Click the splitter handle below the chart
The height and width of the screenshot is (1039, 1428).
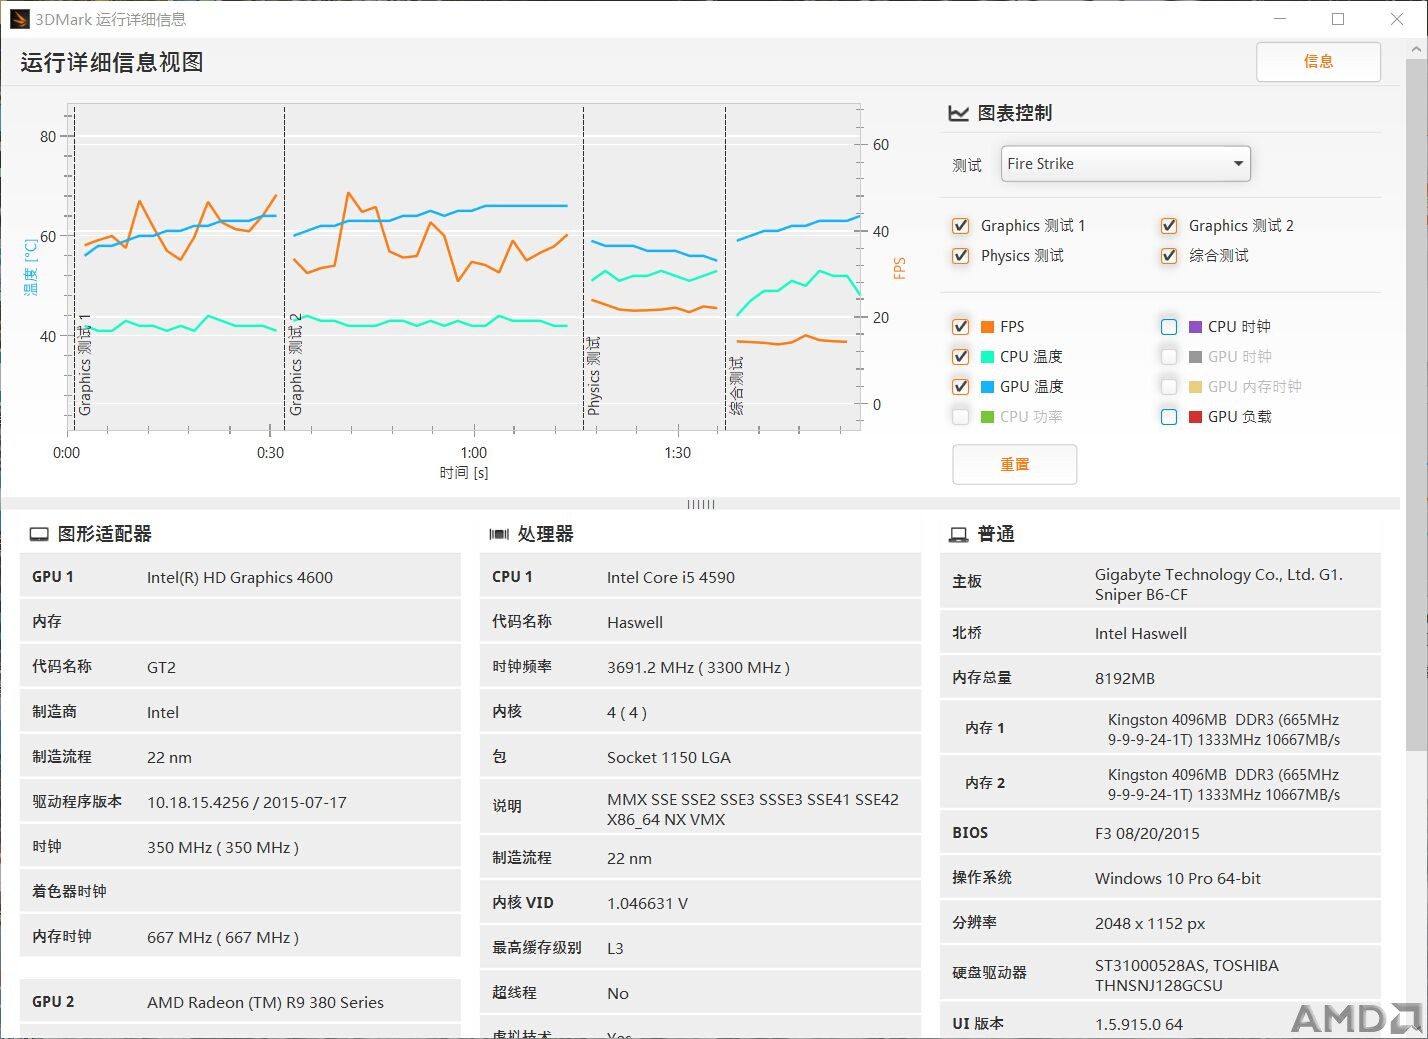(701, 504)
